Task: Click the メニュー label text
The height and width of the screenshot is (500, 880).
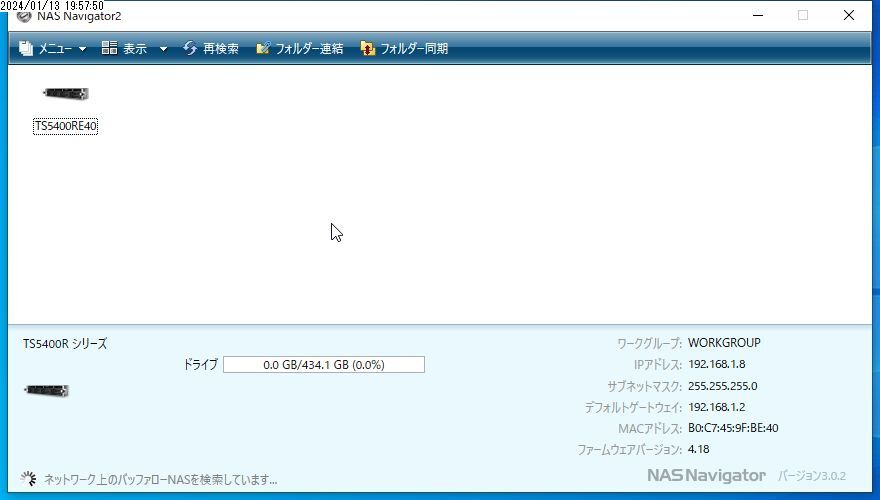Action: (x=55, y=49)
